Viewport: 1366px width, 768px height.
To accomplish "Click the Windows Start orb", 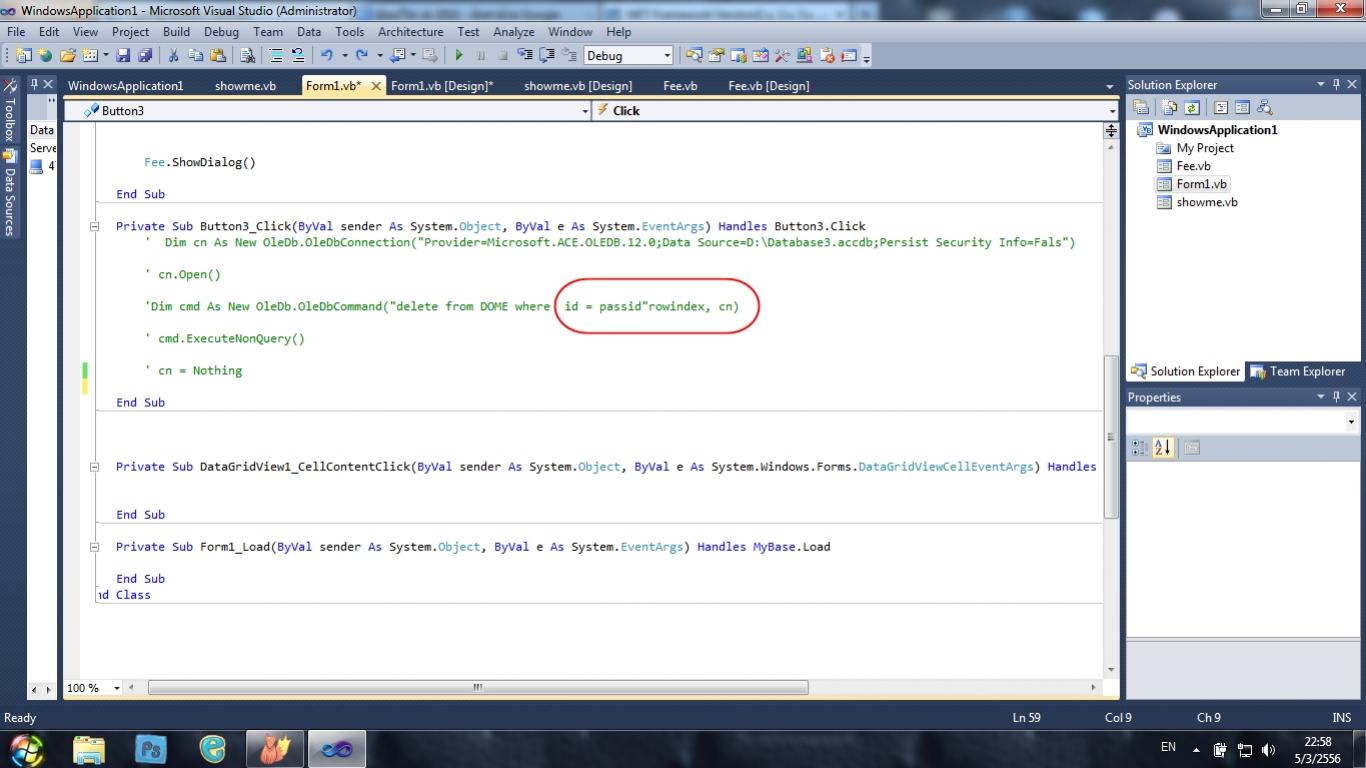I will click(x=26, y=748).
